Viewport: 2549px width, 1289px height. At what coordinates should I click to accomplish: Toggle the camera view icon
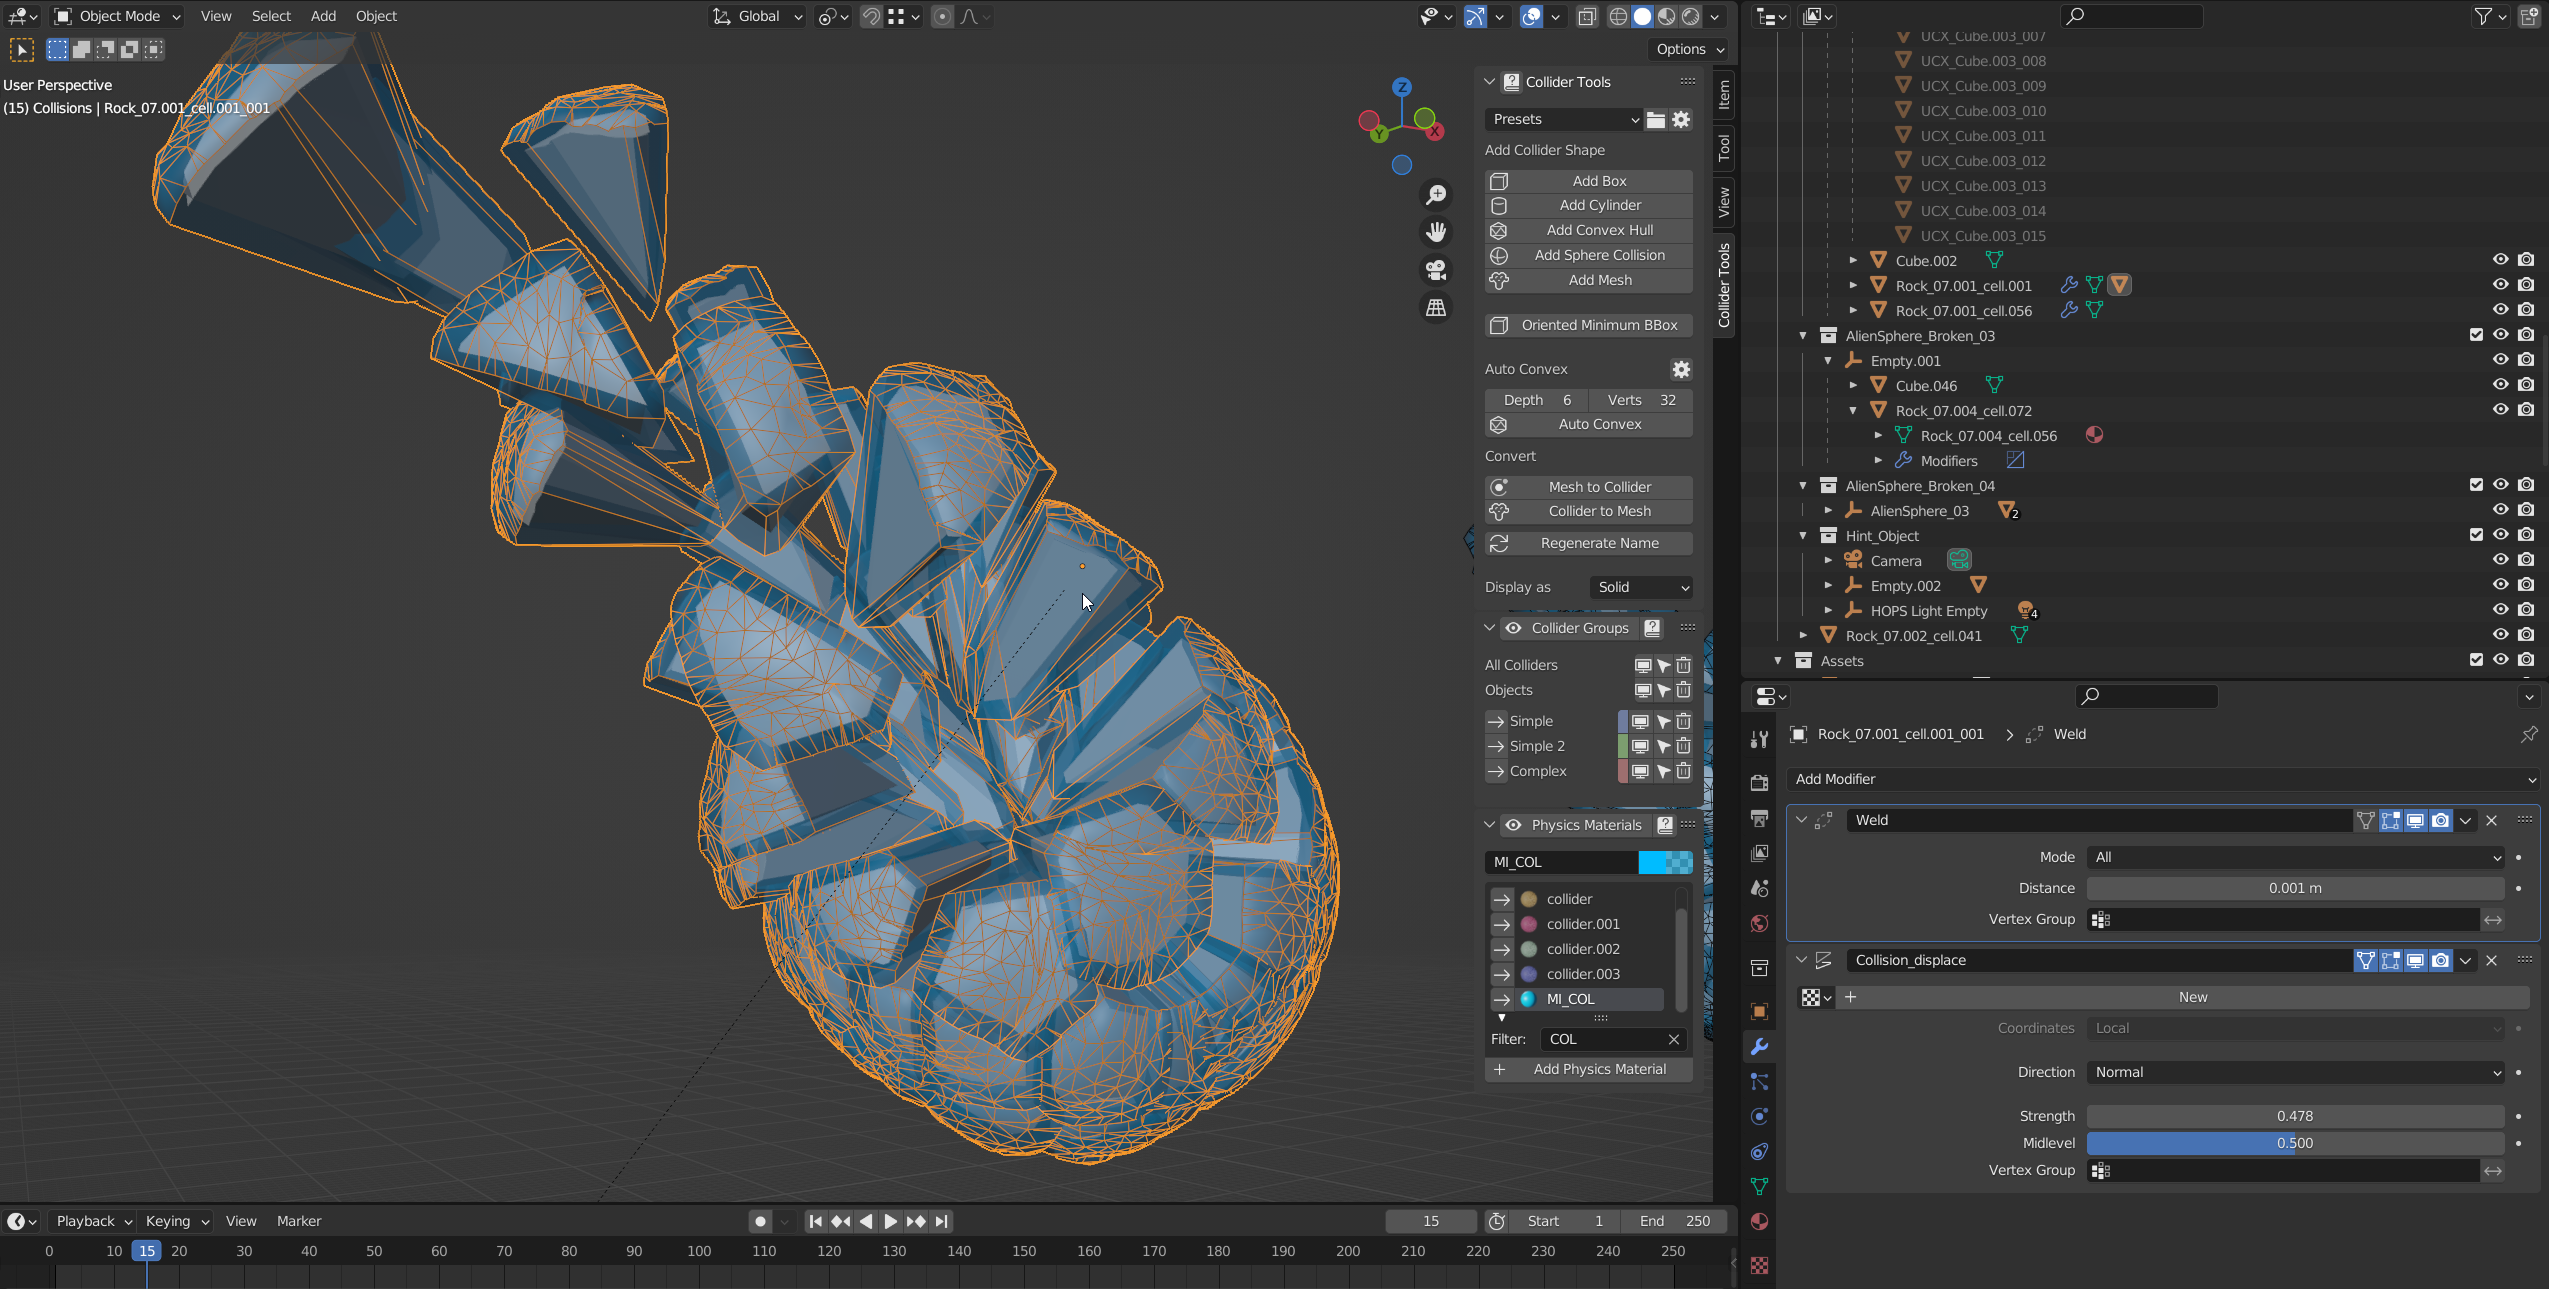(1435, 270)
